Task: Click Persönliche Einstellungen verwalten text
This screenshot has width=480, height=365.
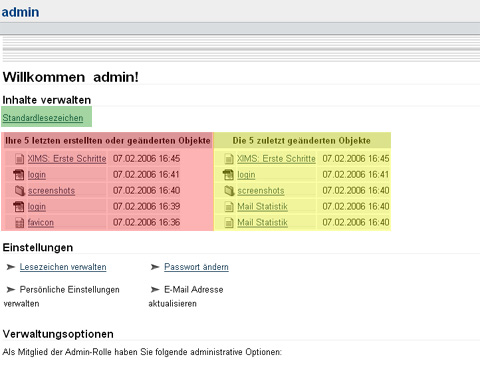Action: point(61,296)
